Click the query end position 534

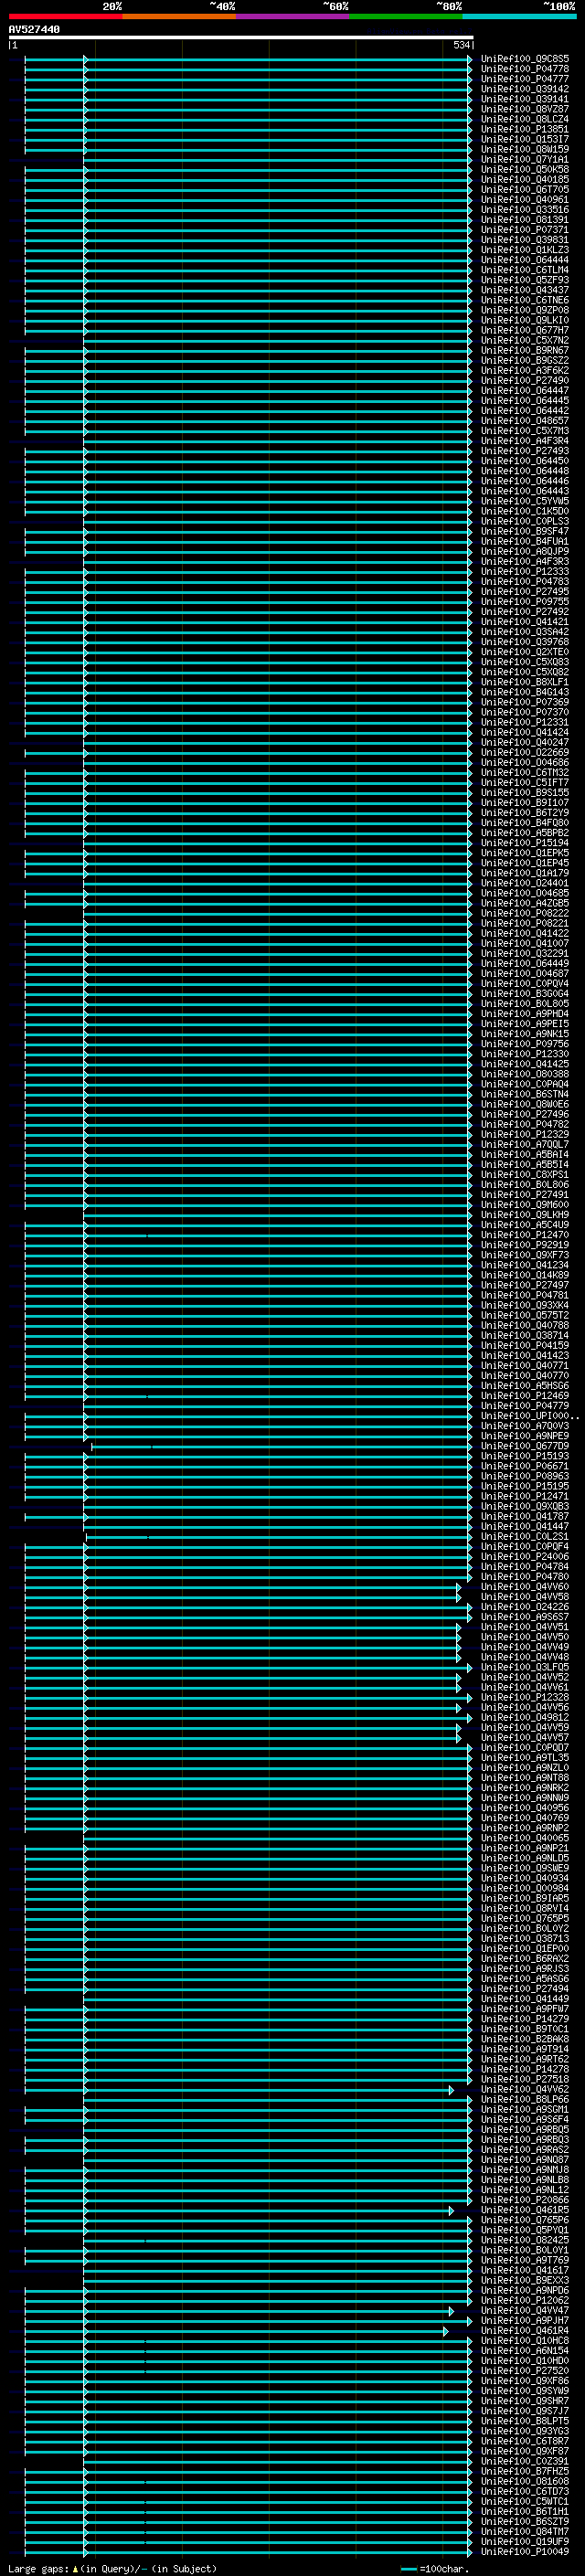tap(461, 45)
